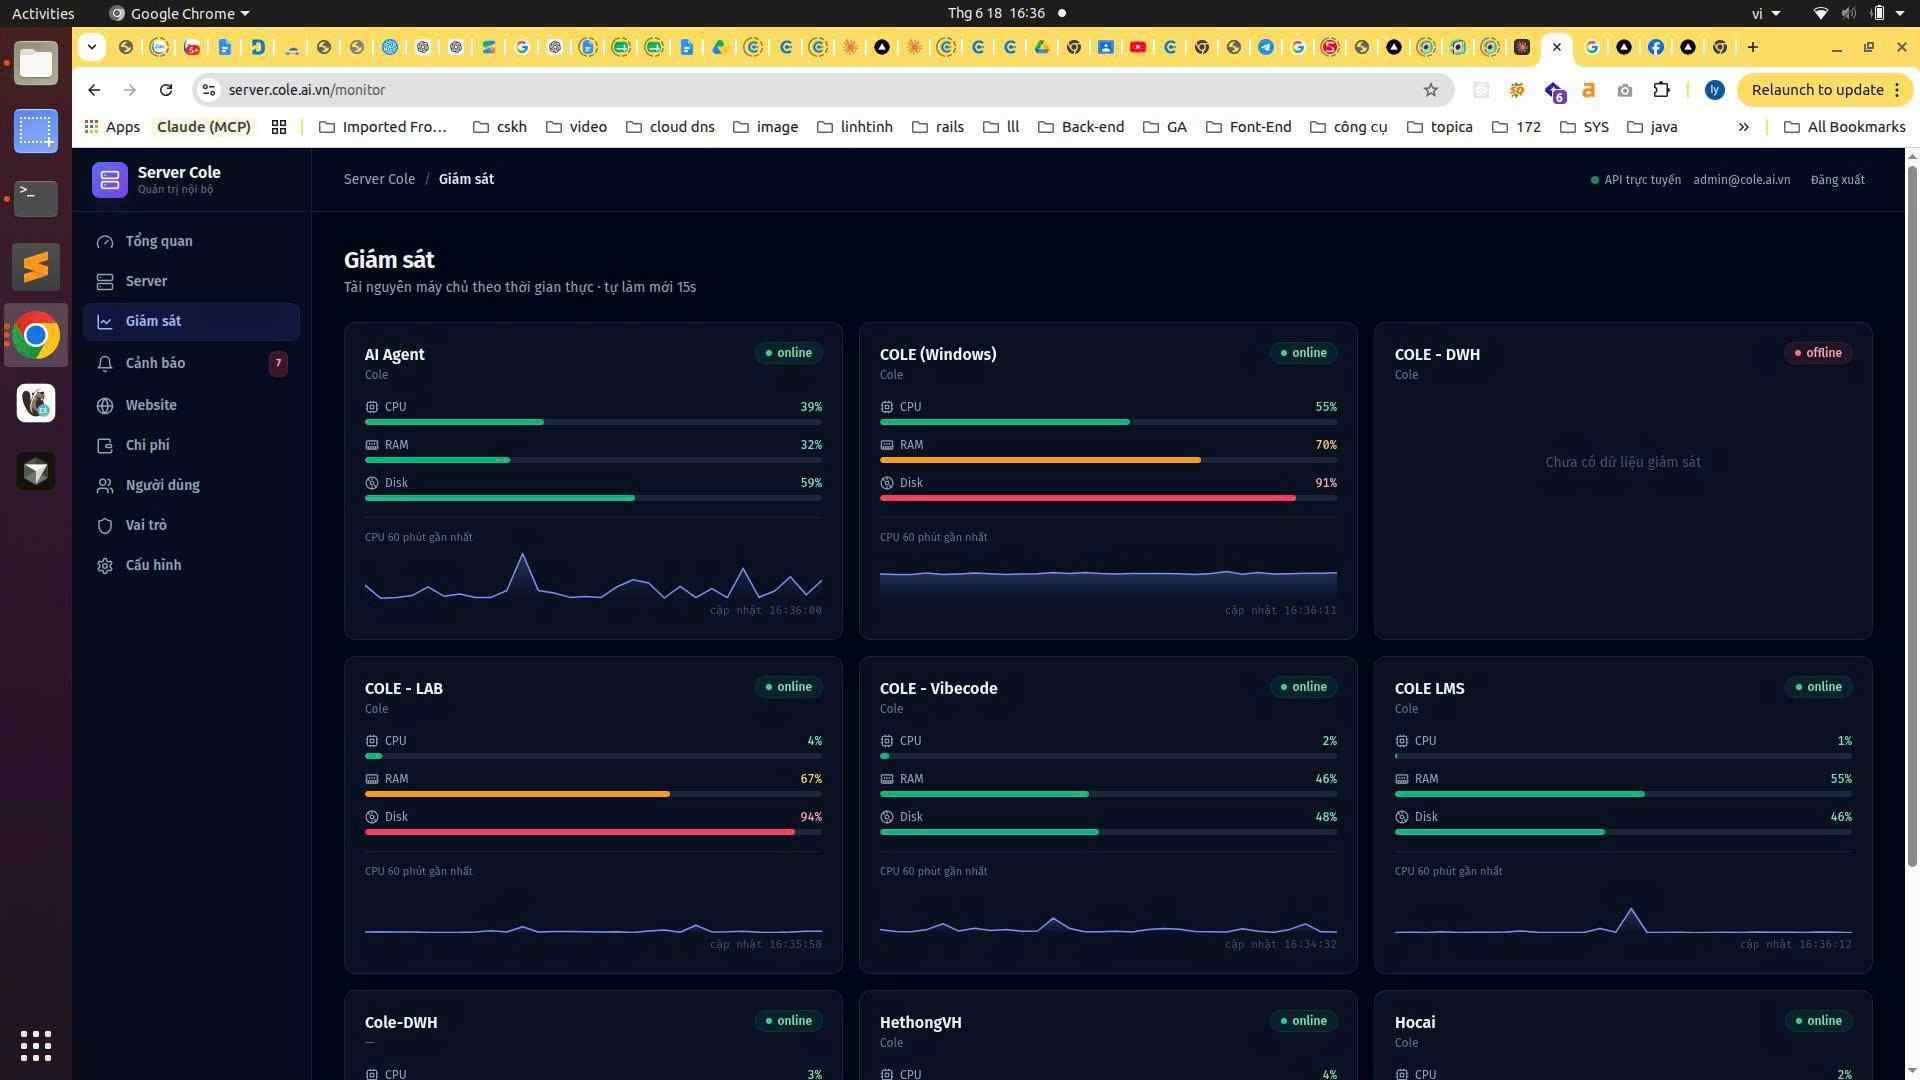Click the Server Cole breadcrumb link
This screenshot has height=1080, width=1920.
tap(379, 179)
